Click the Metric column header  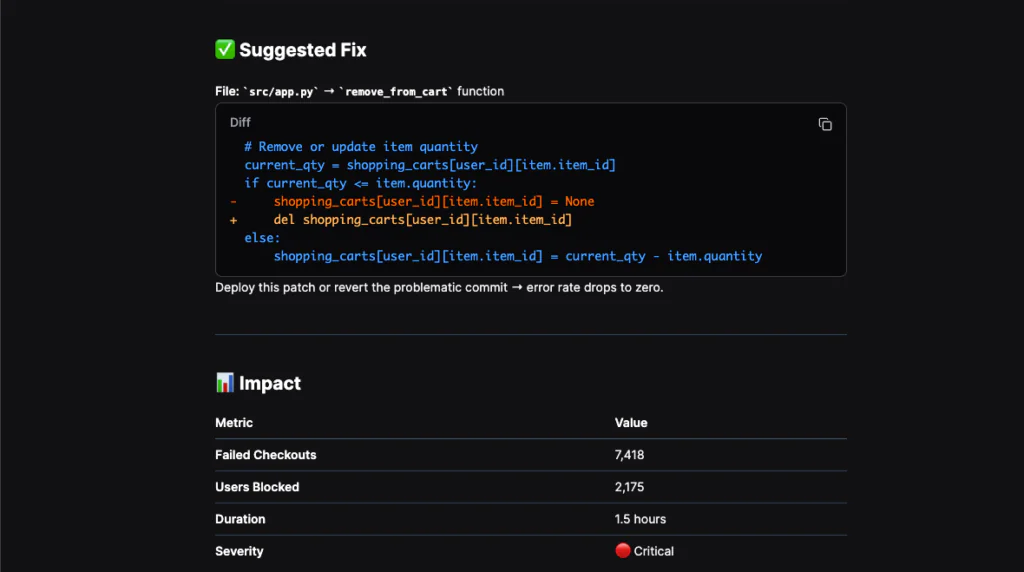[x=234, y=423]
